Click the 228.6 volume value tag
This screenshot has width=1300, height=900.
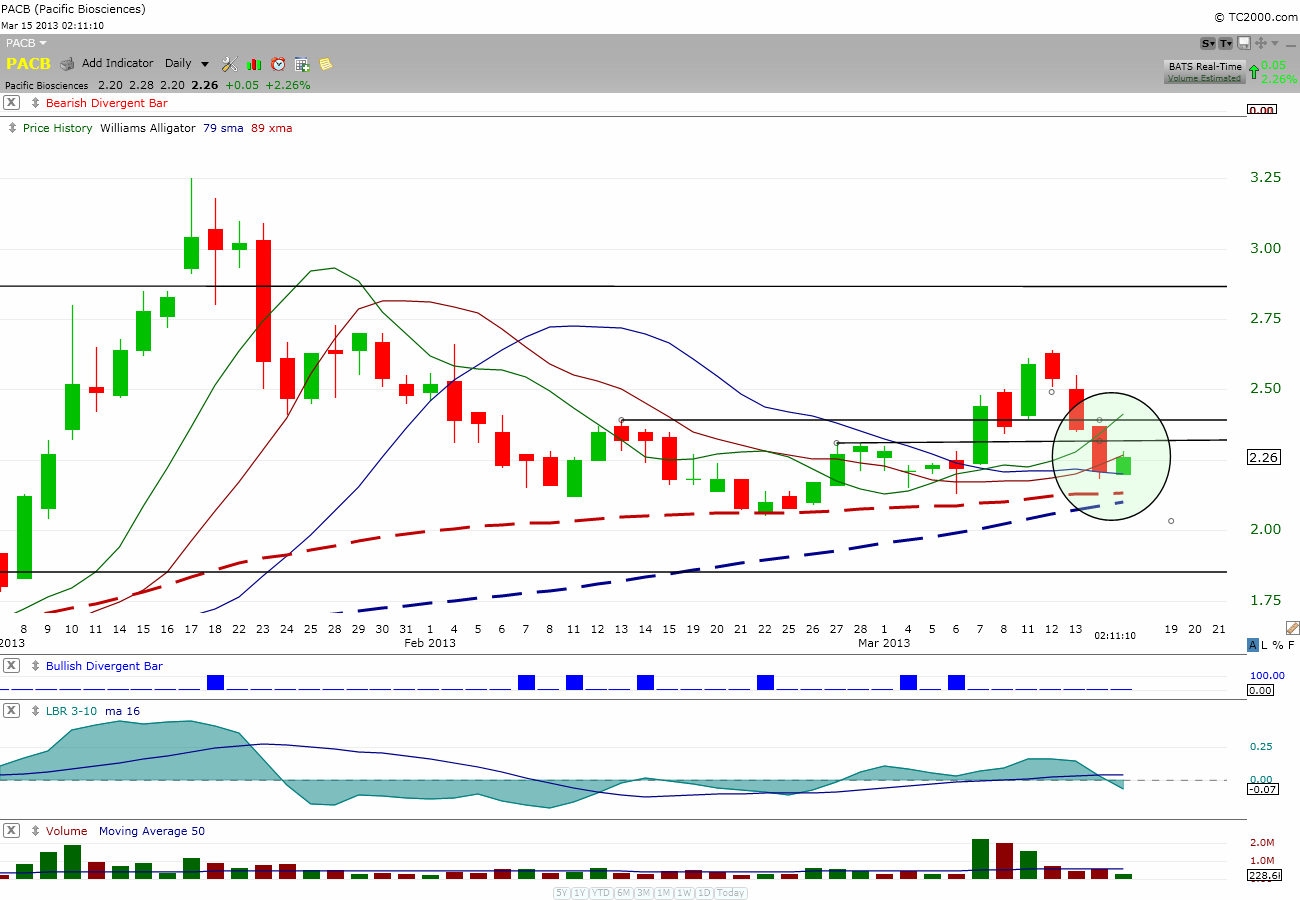pyautogui.click(x=1265, y=875)
